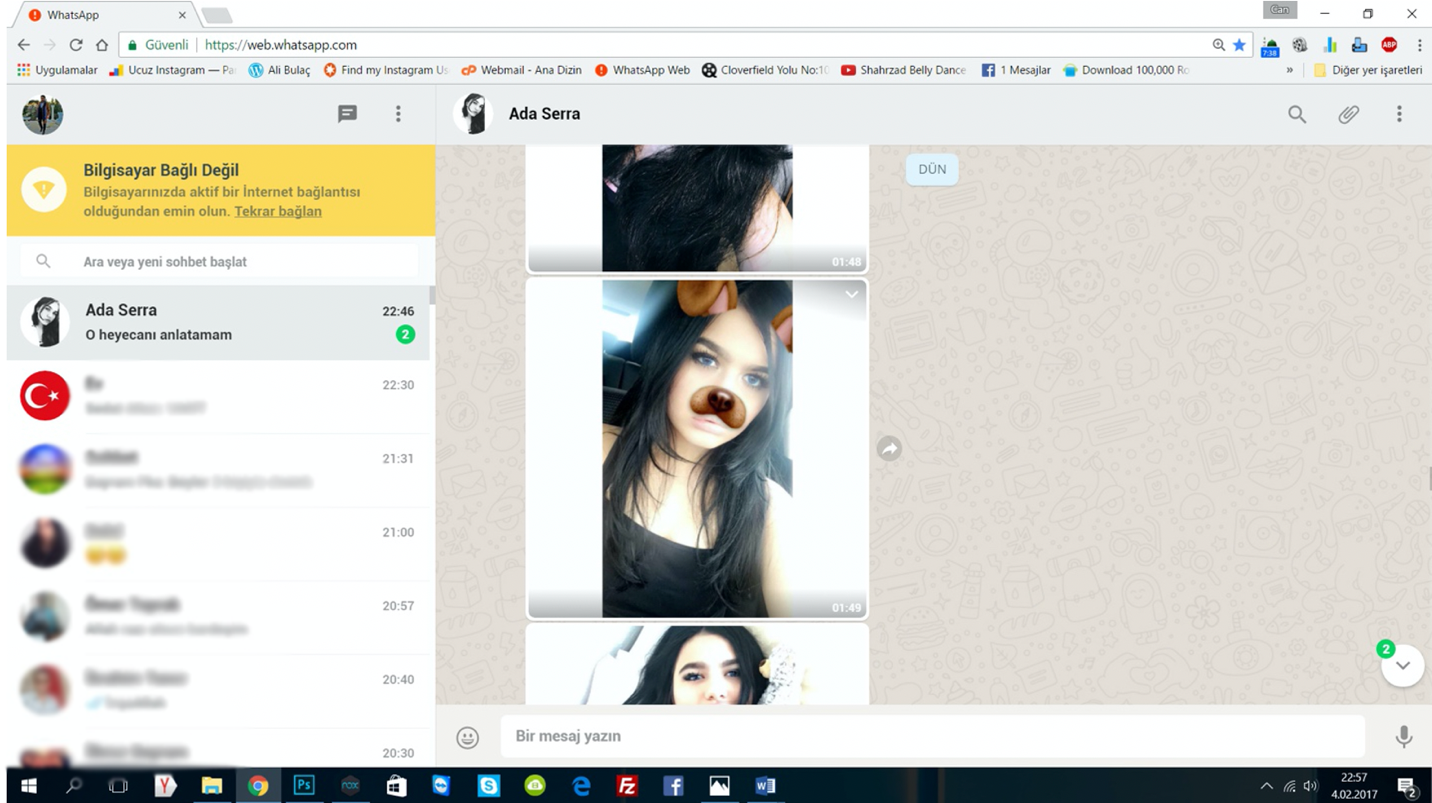This screenshot has height=803, width=1432.
Task: Reload the page in Chrome
Action: pos(76,45)
